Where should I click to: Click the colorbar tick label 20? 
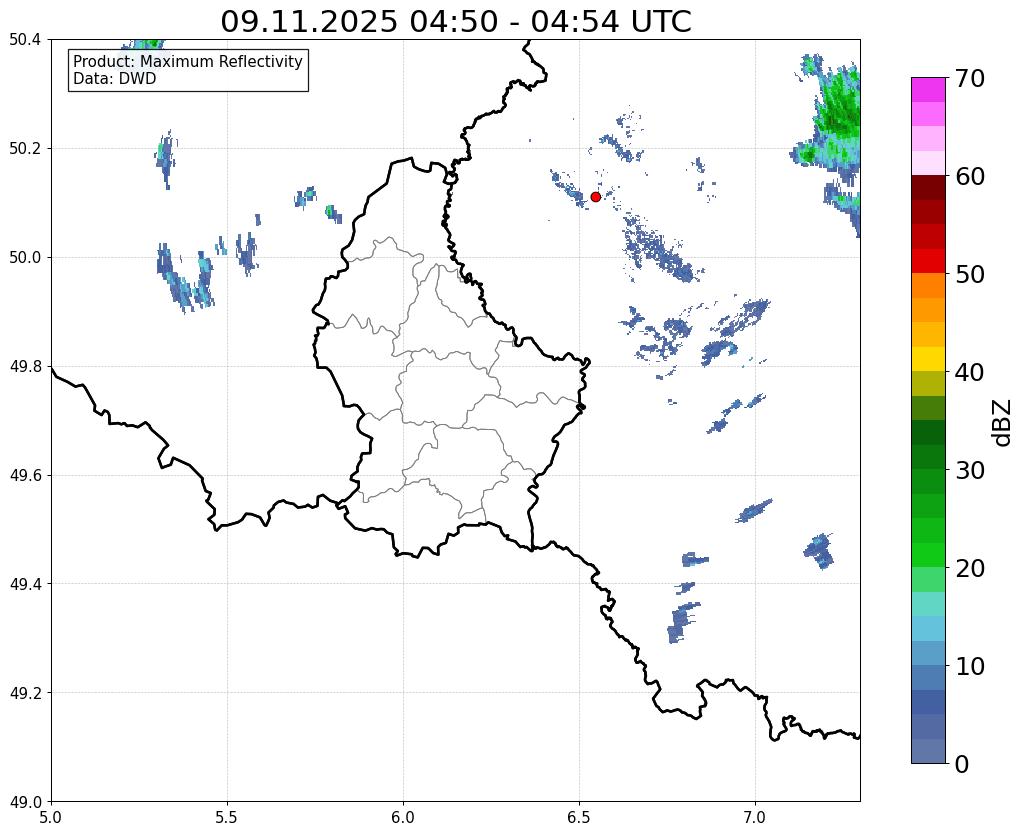(x=970, y=568)
